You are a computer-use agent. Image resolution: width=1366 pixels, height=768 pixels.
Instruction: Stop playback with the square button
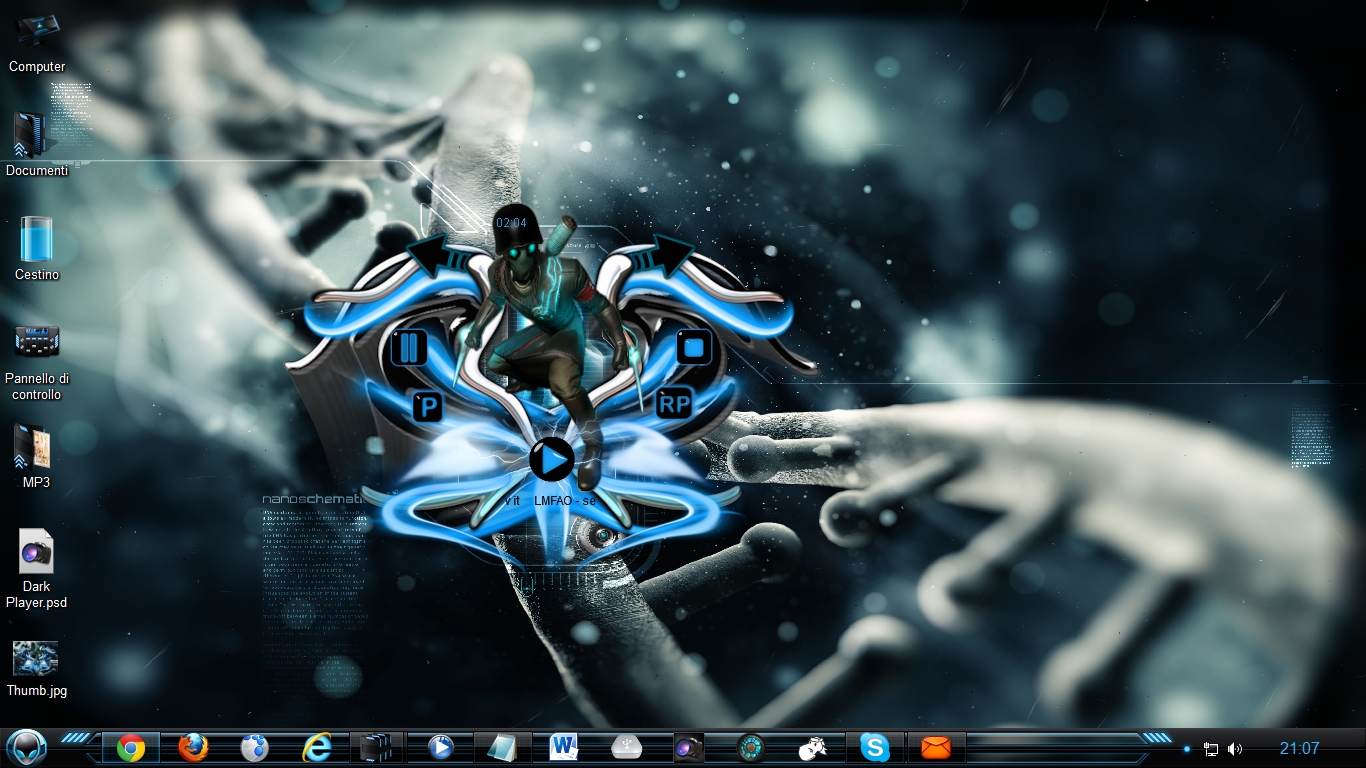pos(693,347)
